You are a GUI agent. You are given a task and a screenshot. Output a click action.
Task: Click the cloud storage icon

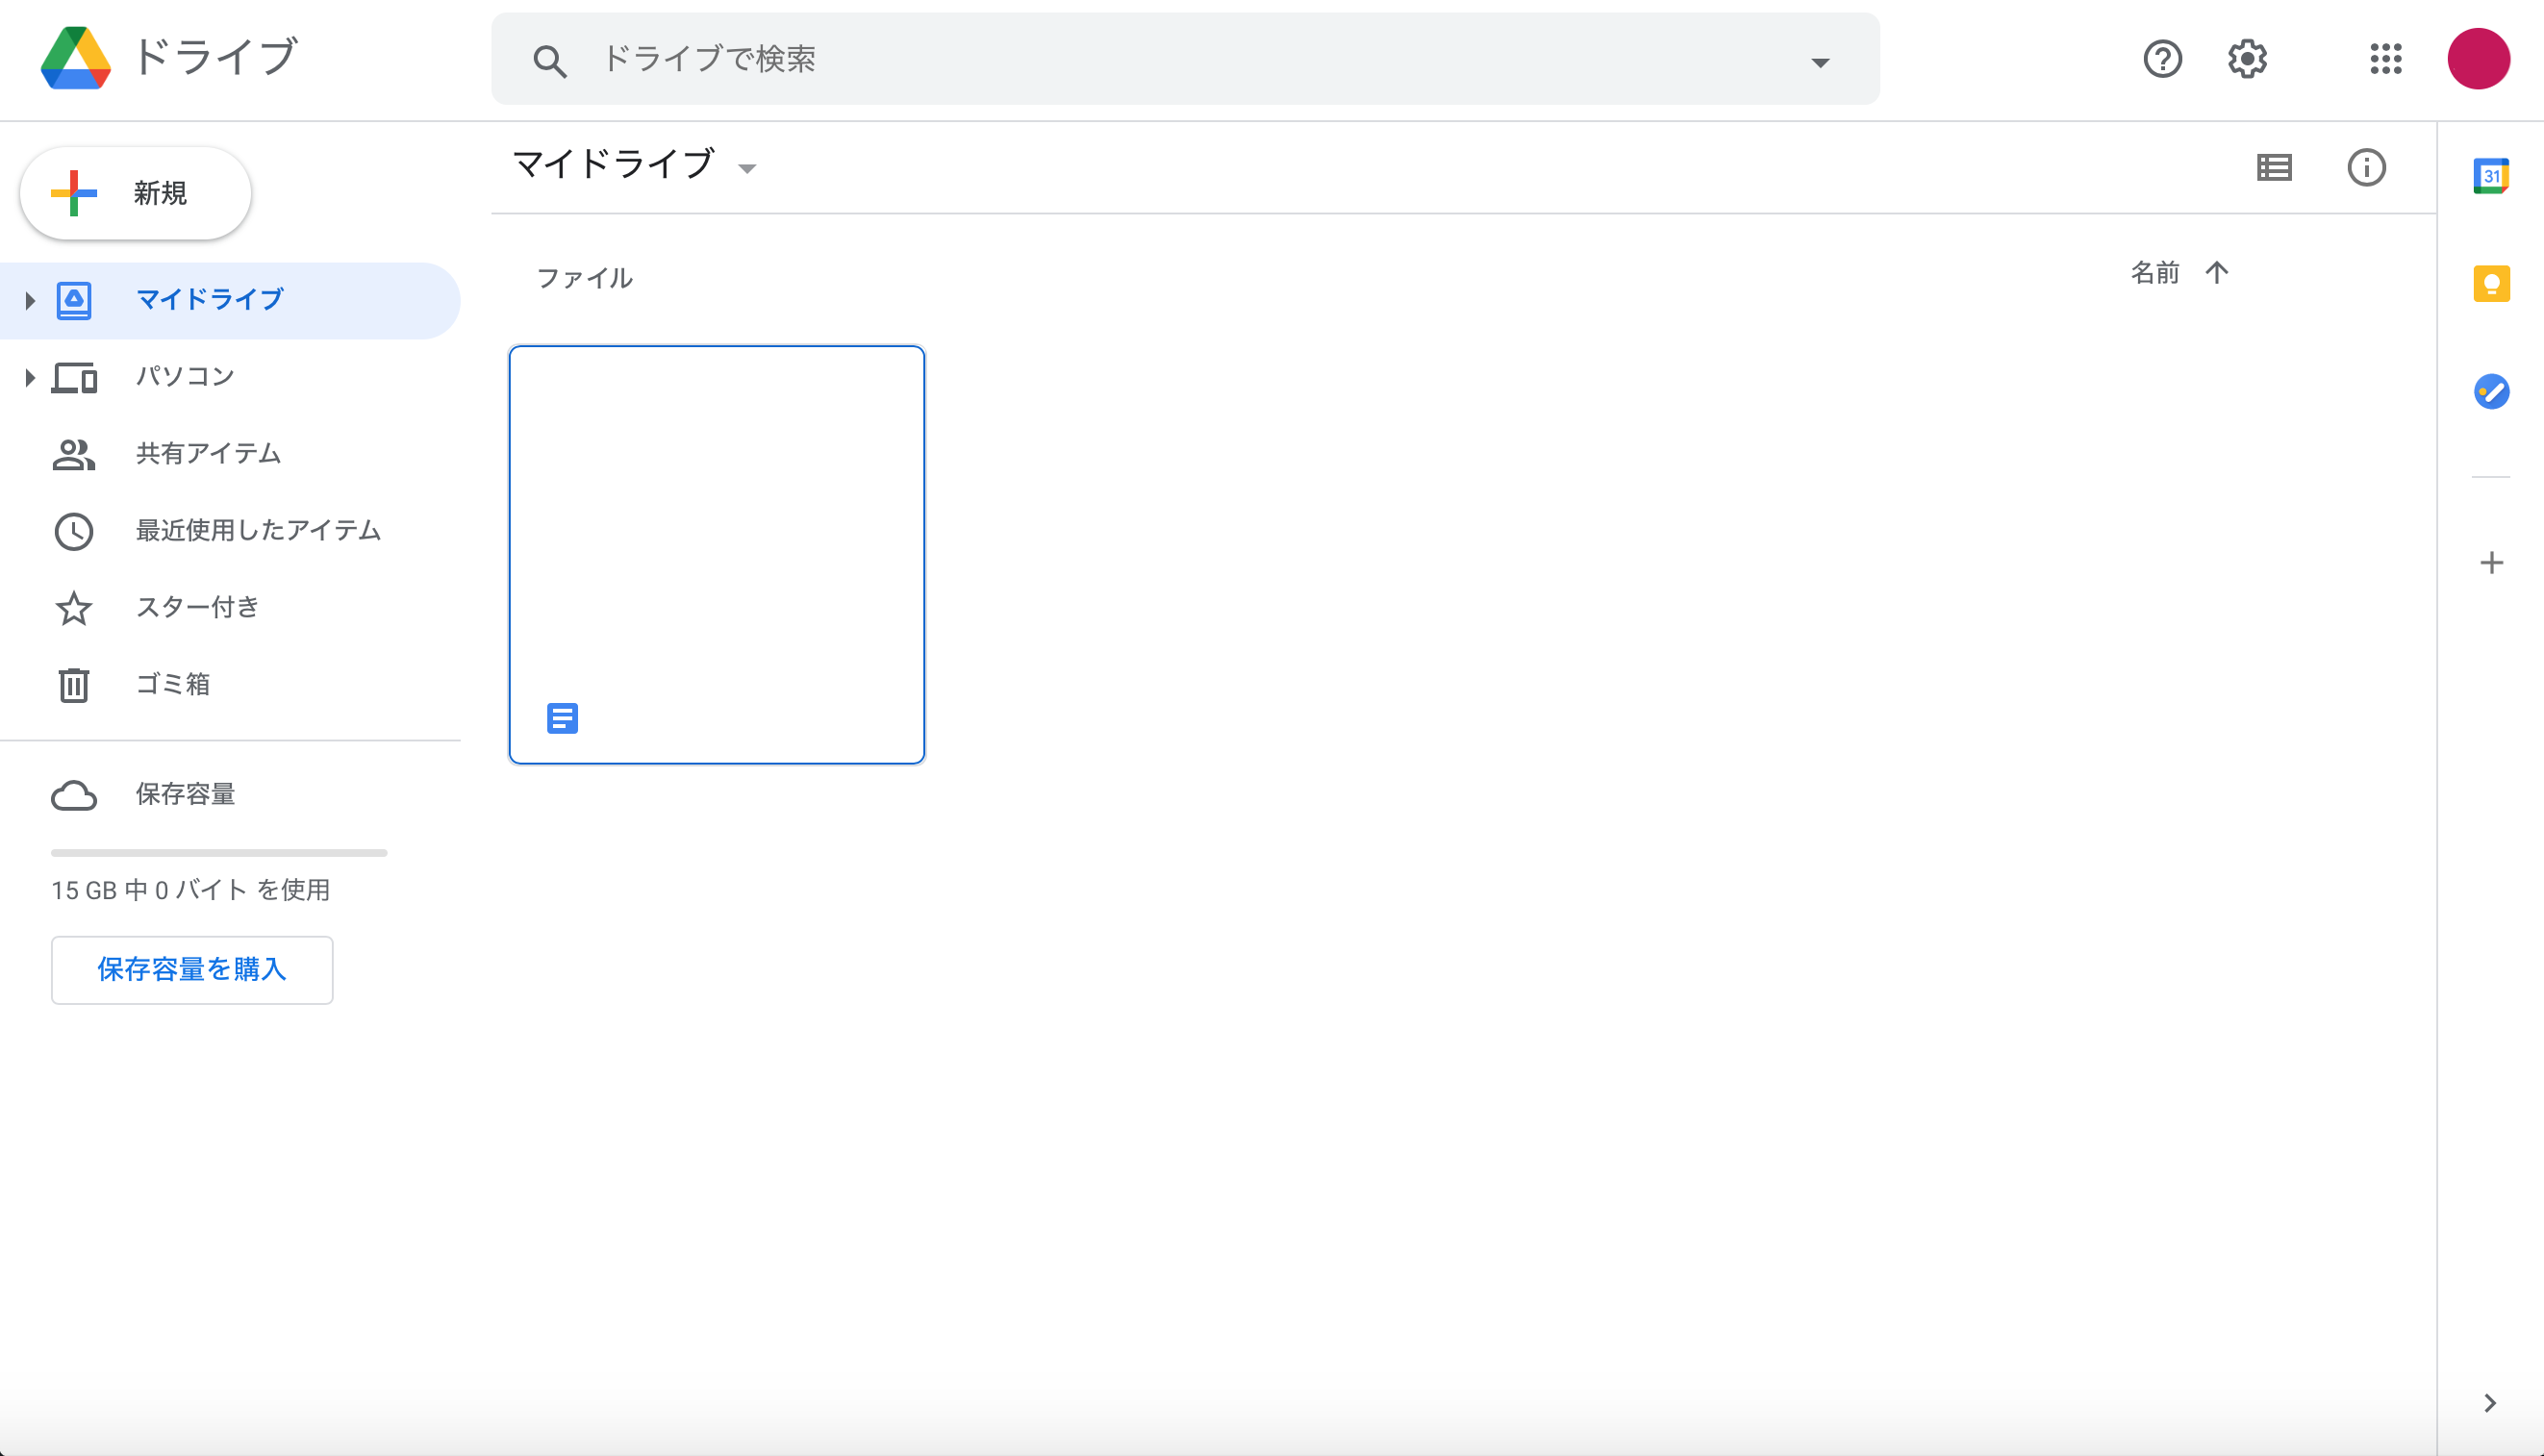[74, 795]
